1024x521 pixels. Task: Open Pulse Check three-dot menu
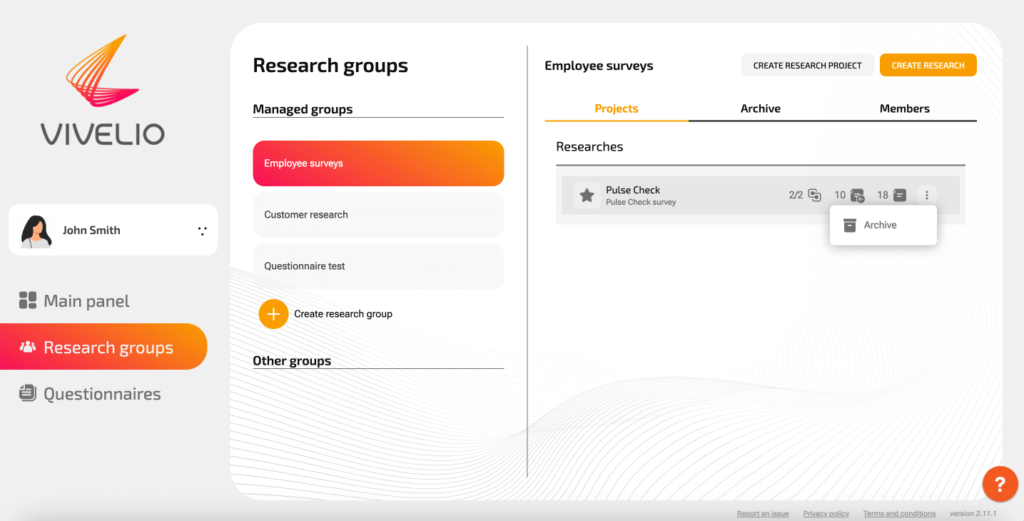pyautogui.click(x=927, y=195)
